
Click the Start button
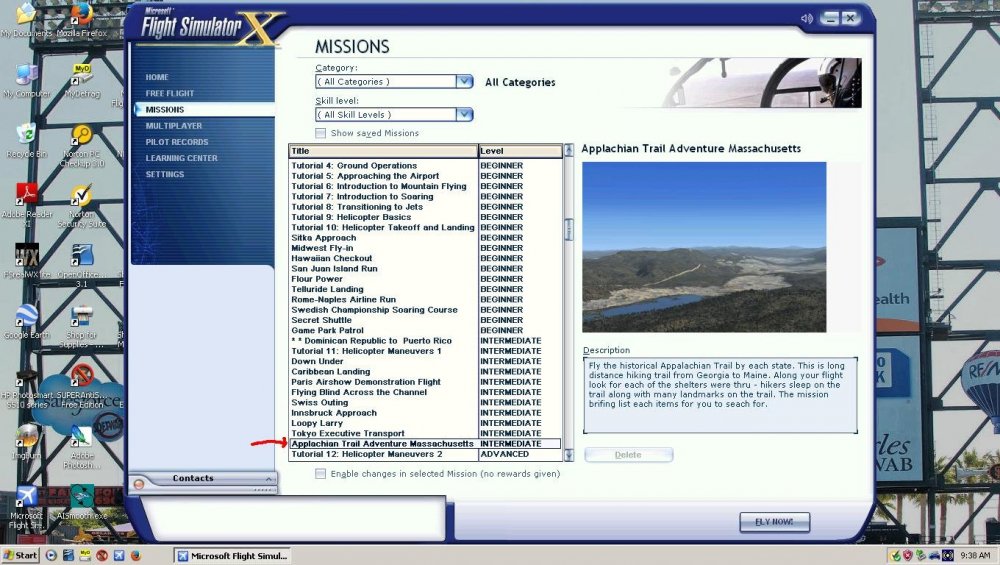pyautogui.click(x=21, y=555)
